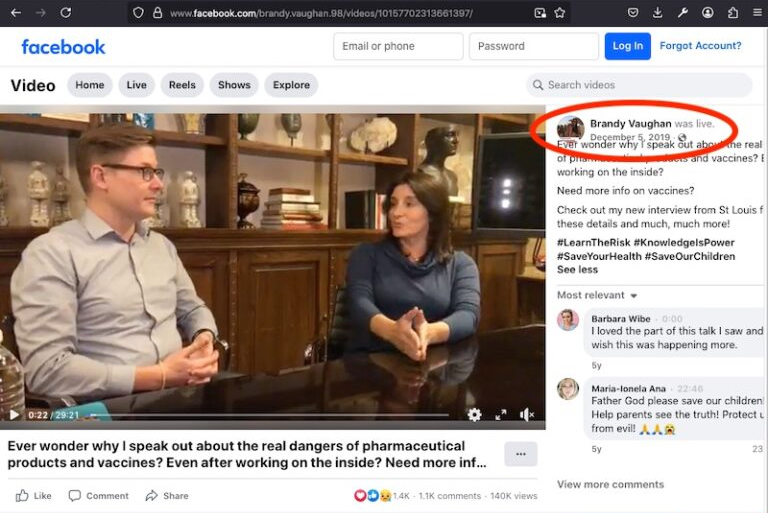Open video settings gear icon

(x=474, y=415)
